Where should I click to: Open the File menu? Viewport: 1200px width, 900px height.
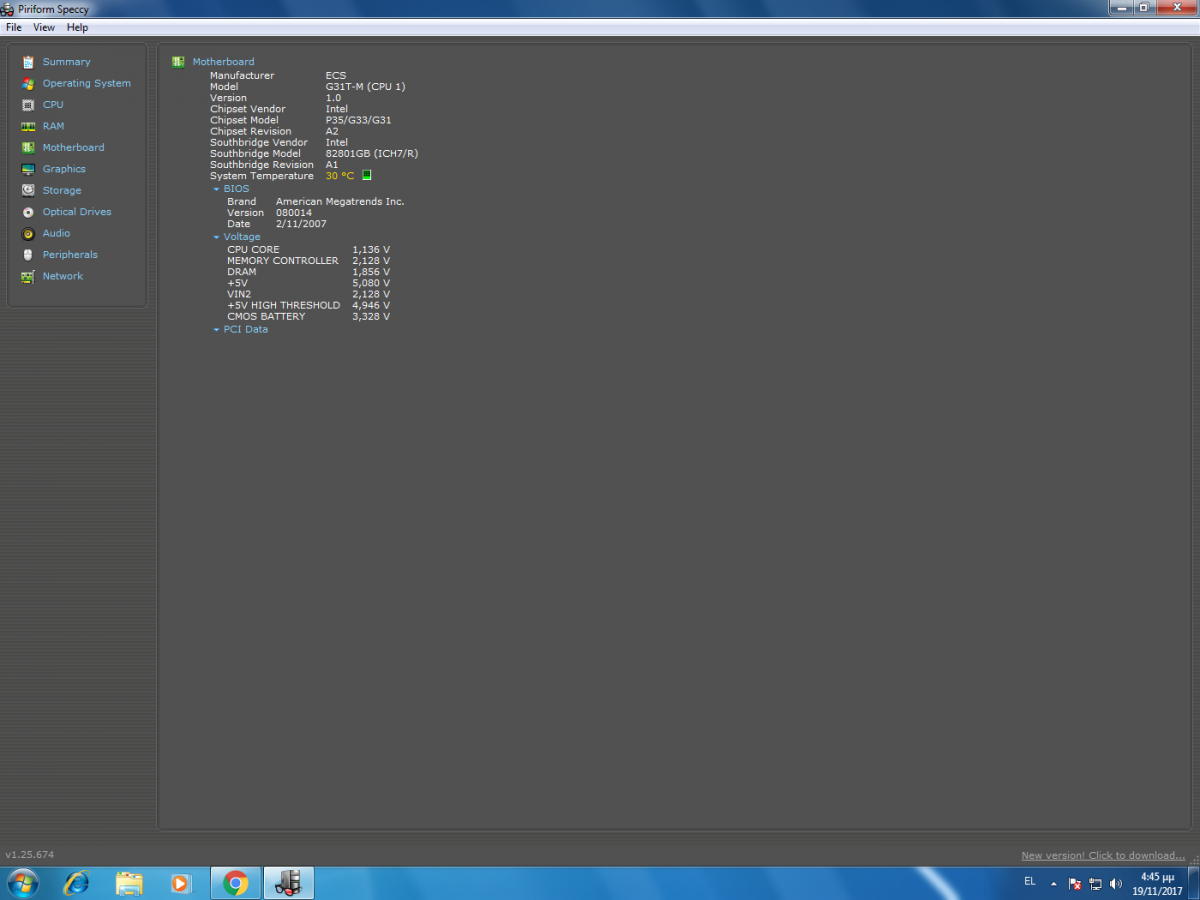coord(14,28)
